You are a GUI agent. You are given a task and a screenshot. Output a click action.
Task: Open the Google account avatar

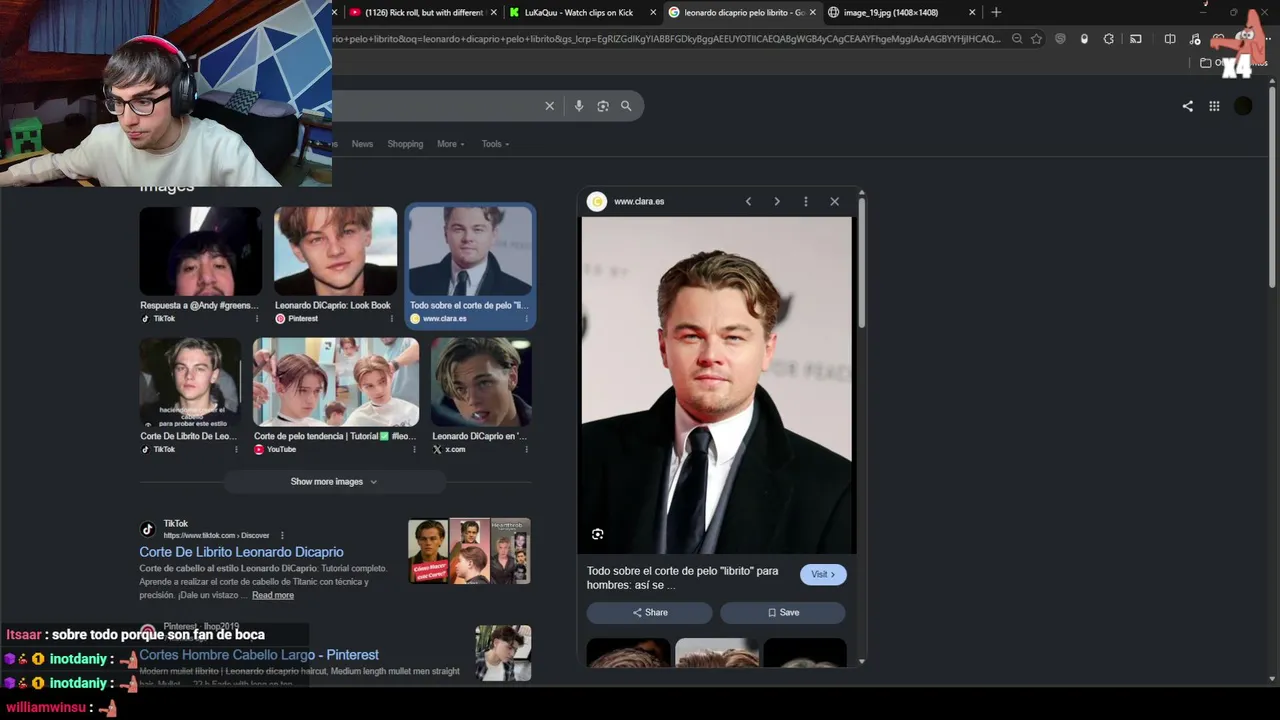(1243, 106)
